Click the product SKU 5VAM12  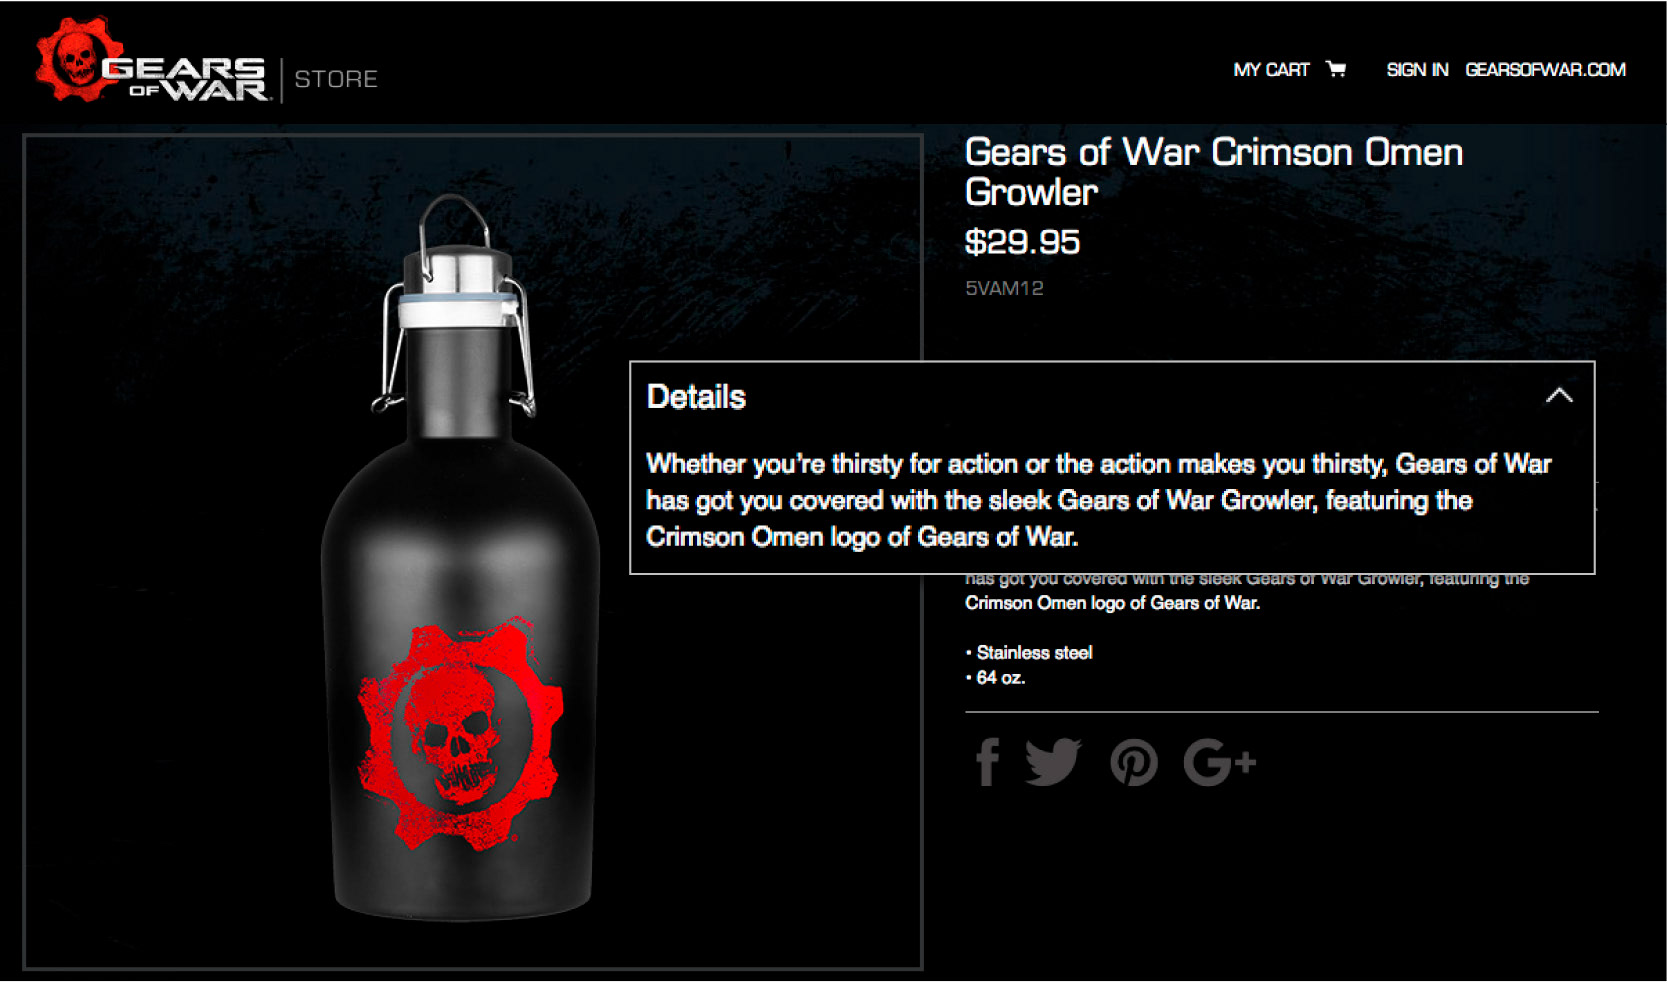(1004, 288)
